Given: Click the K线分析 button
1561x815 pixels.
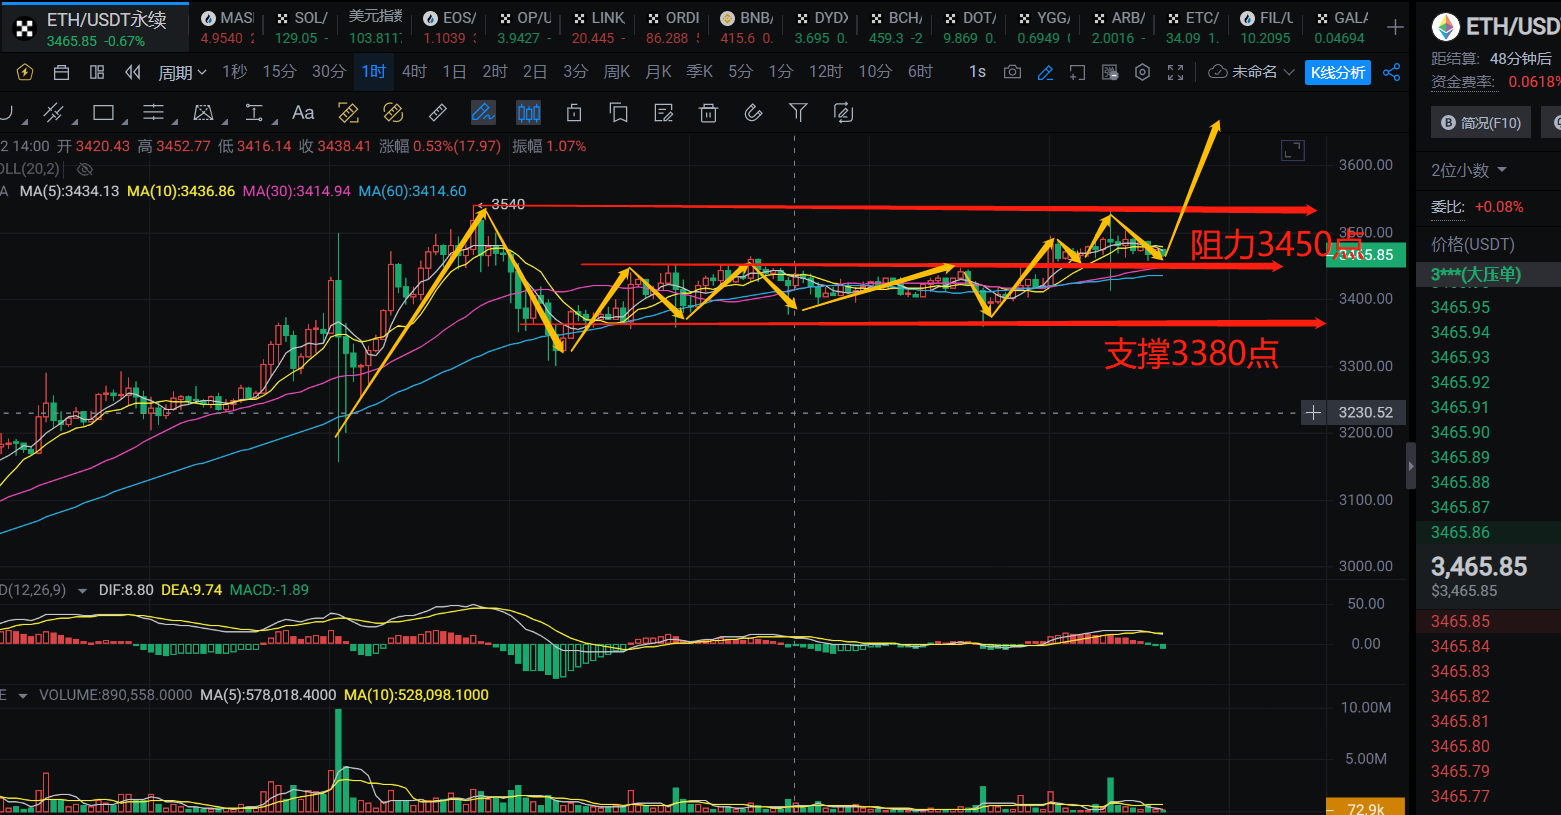Looking at the screenshot, I should pos(1338,72).
